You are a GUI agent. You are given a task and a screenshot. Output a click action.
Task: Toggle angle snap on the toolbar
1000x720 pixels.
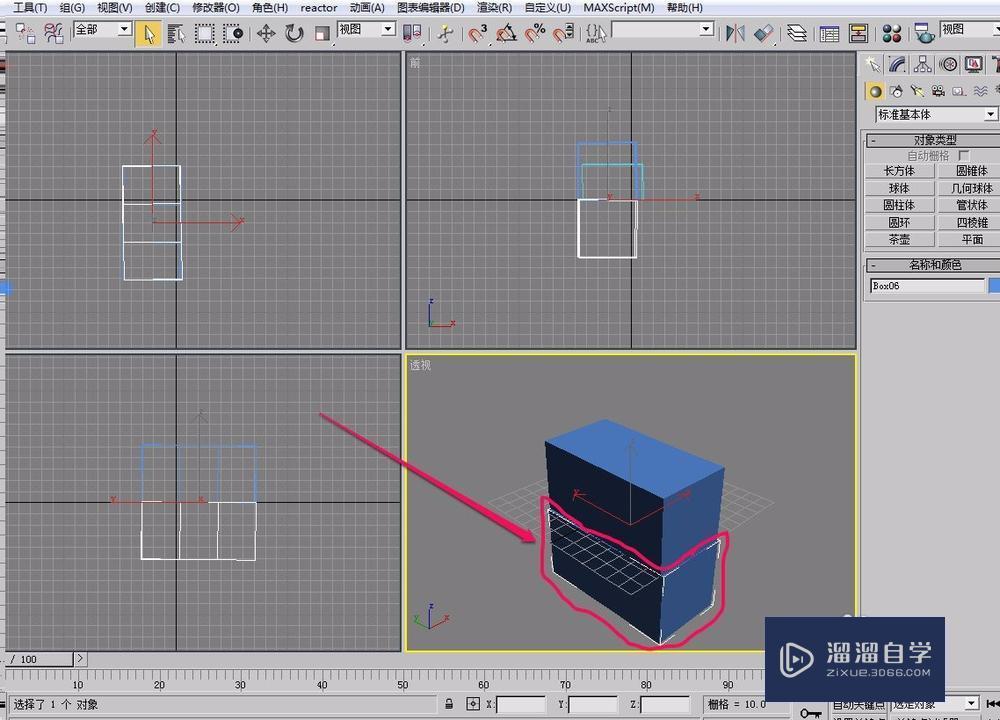coord(506,32)
